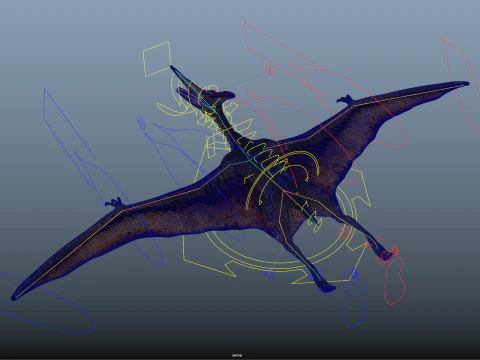This screenshot has height=360, width=480.
Task: Select the large blue ellipse at the lower-left wingtip
Action: pyautogui.click(x=47, y=304)
